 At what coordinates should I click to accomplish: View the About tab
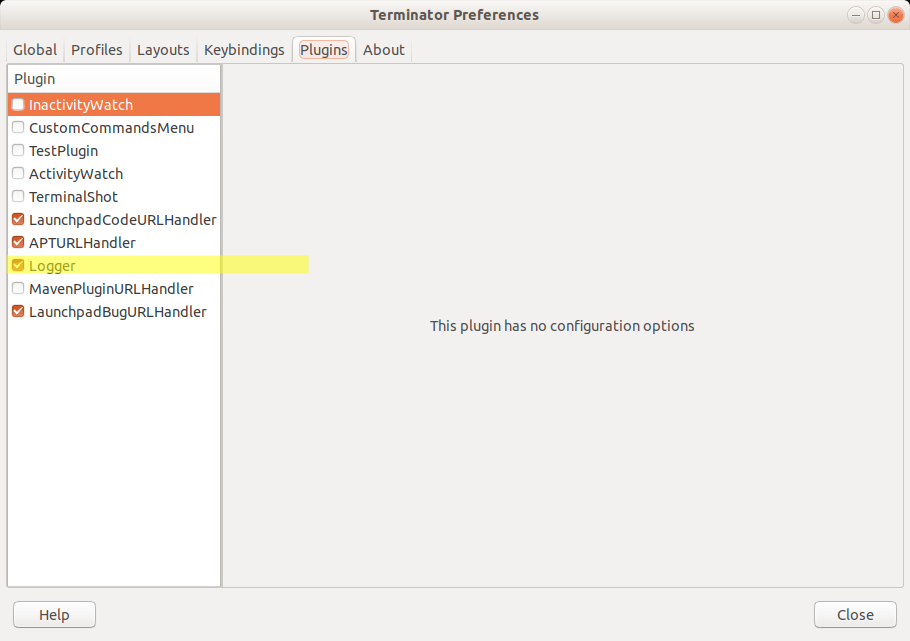[383, 49]
